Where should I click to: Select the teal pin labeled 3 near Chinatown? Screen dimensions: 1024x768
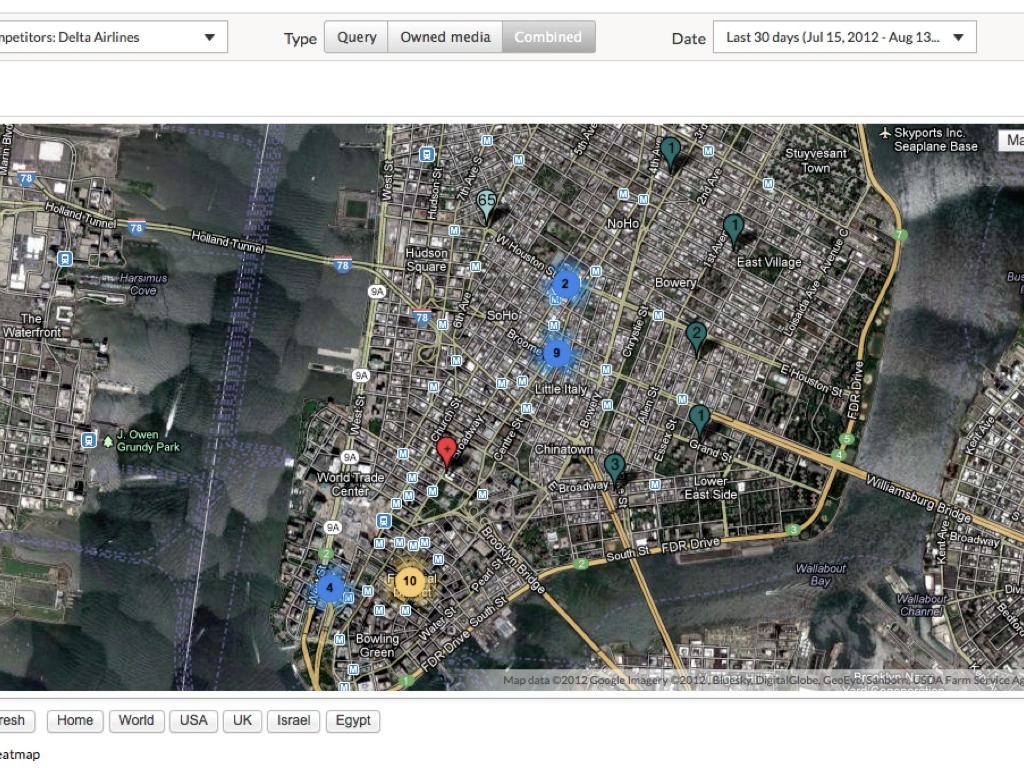click(615, 466)
